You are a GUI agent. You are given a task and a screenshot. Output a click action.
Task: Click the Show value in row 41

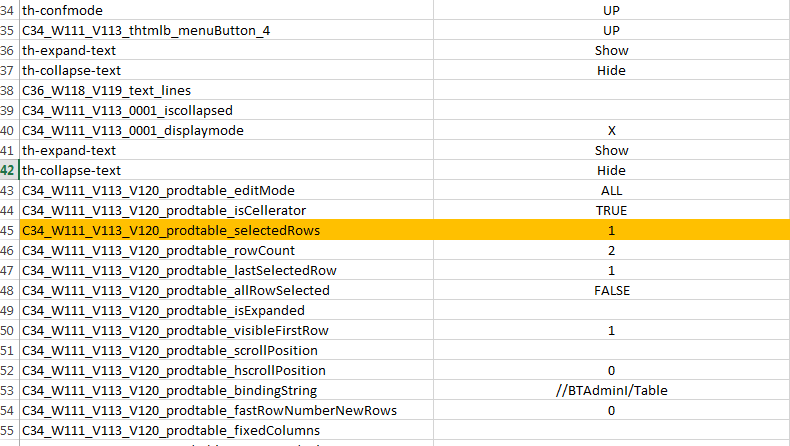tap(612, 150)
